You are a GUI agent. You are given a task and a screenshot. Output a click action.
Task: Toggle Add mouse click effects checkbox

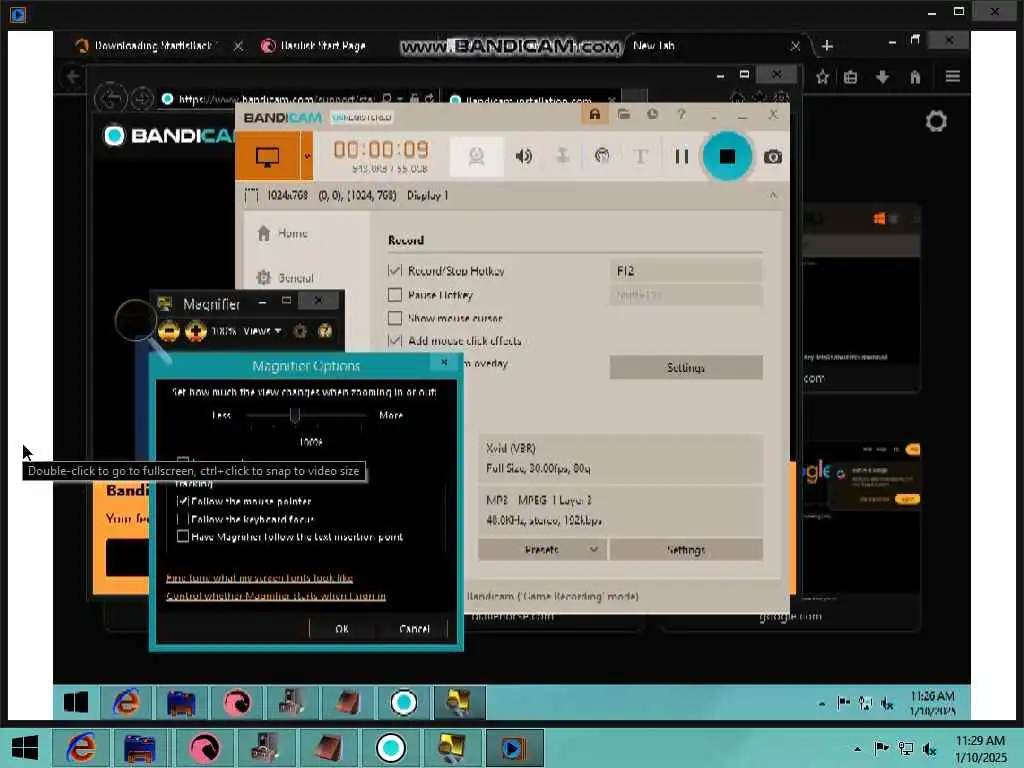pyautogui.click(x=394, y=340)
